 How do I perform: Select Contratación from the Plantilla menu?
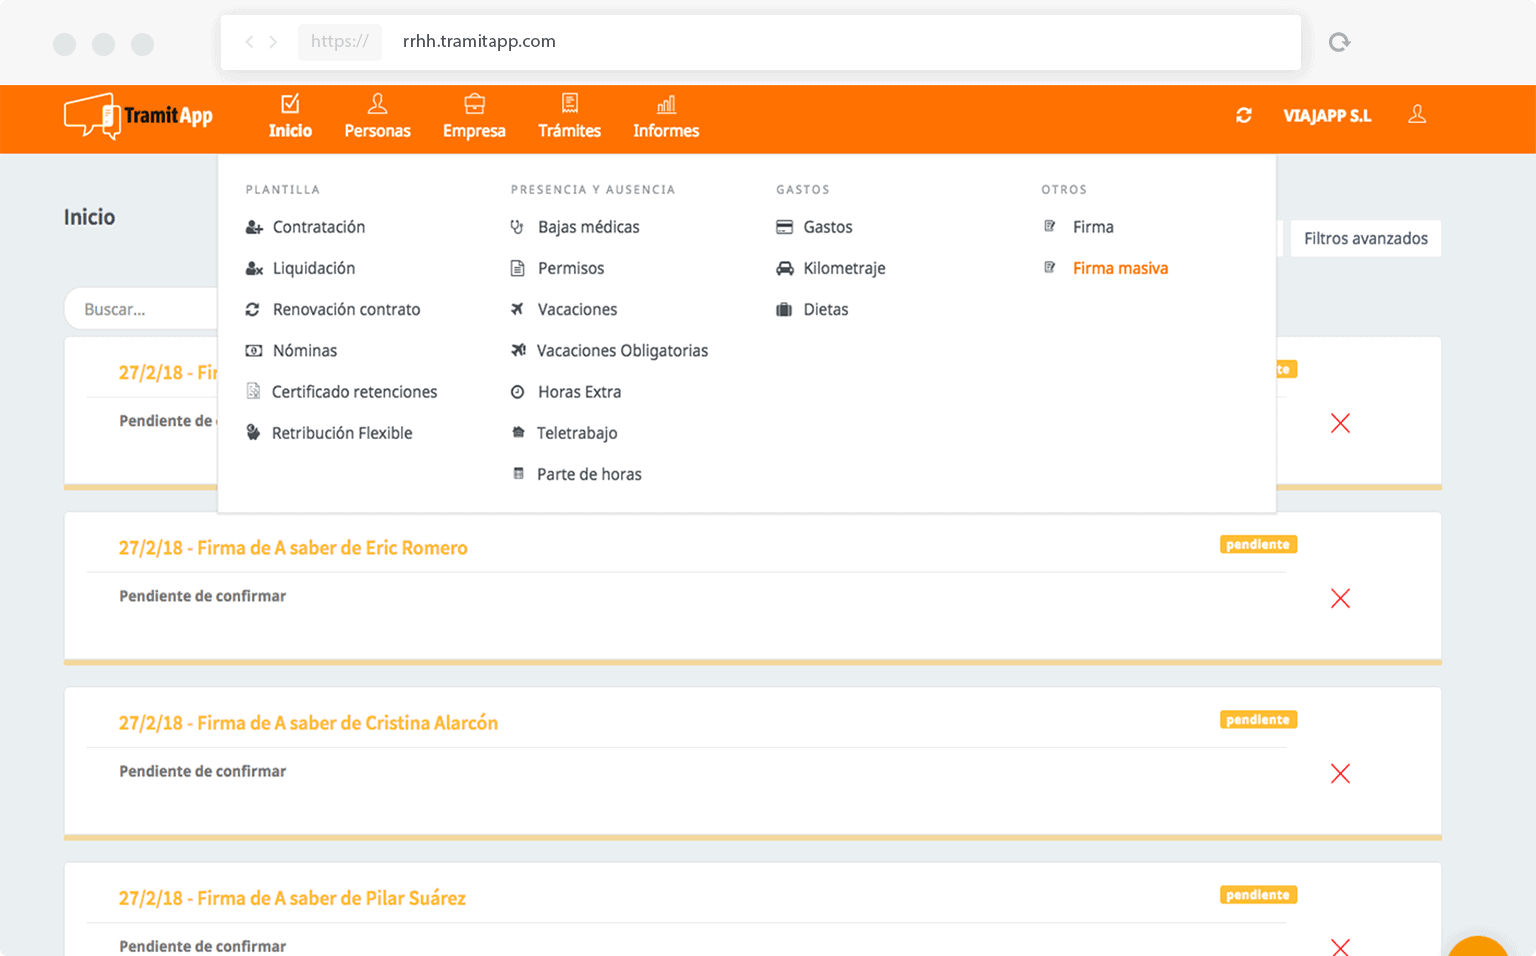coord(319,227)
